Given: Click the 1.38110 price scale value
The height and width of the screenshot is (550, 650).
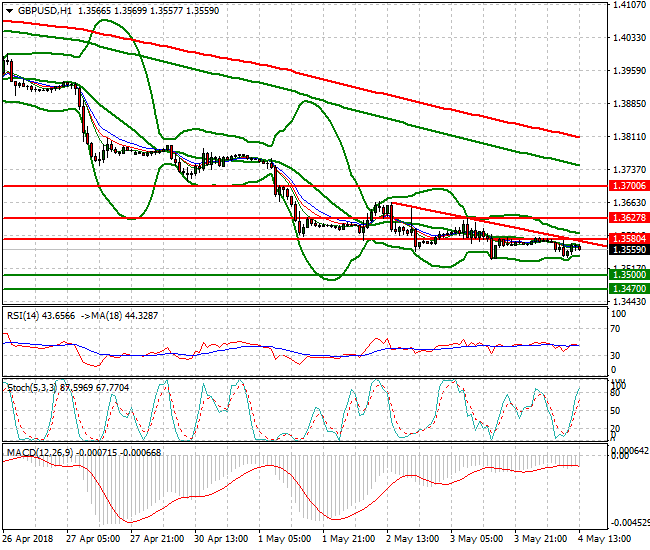Looking at the screenshot, I should click(x=628, y=136).
